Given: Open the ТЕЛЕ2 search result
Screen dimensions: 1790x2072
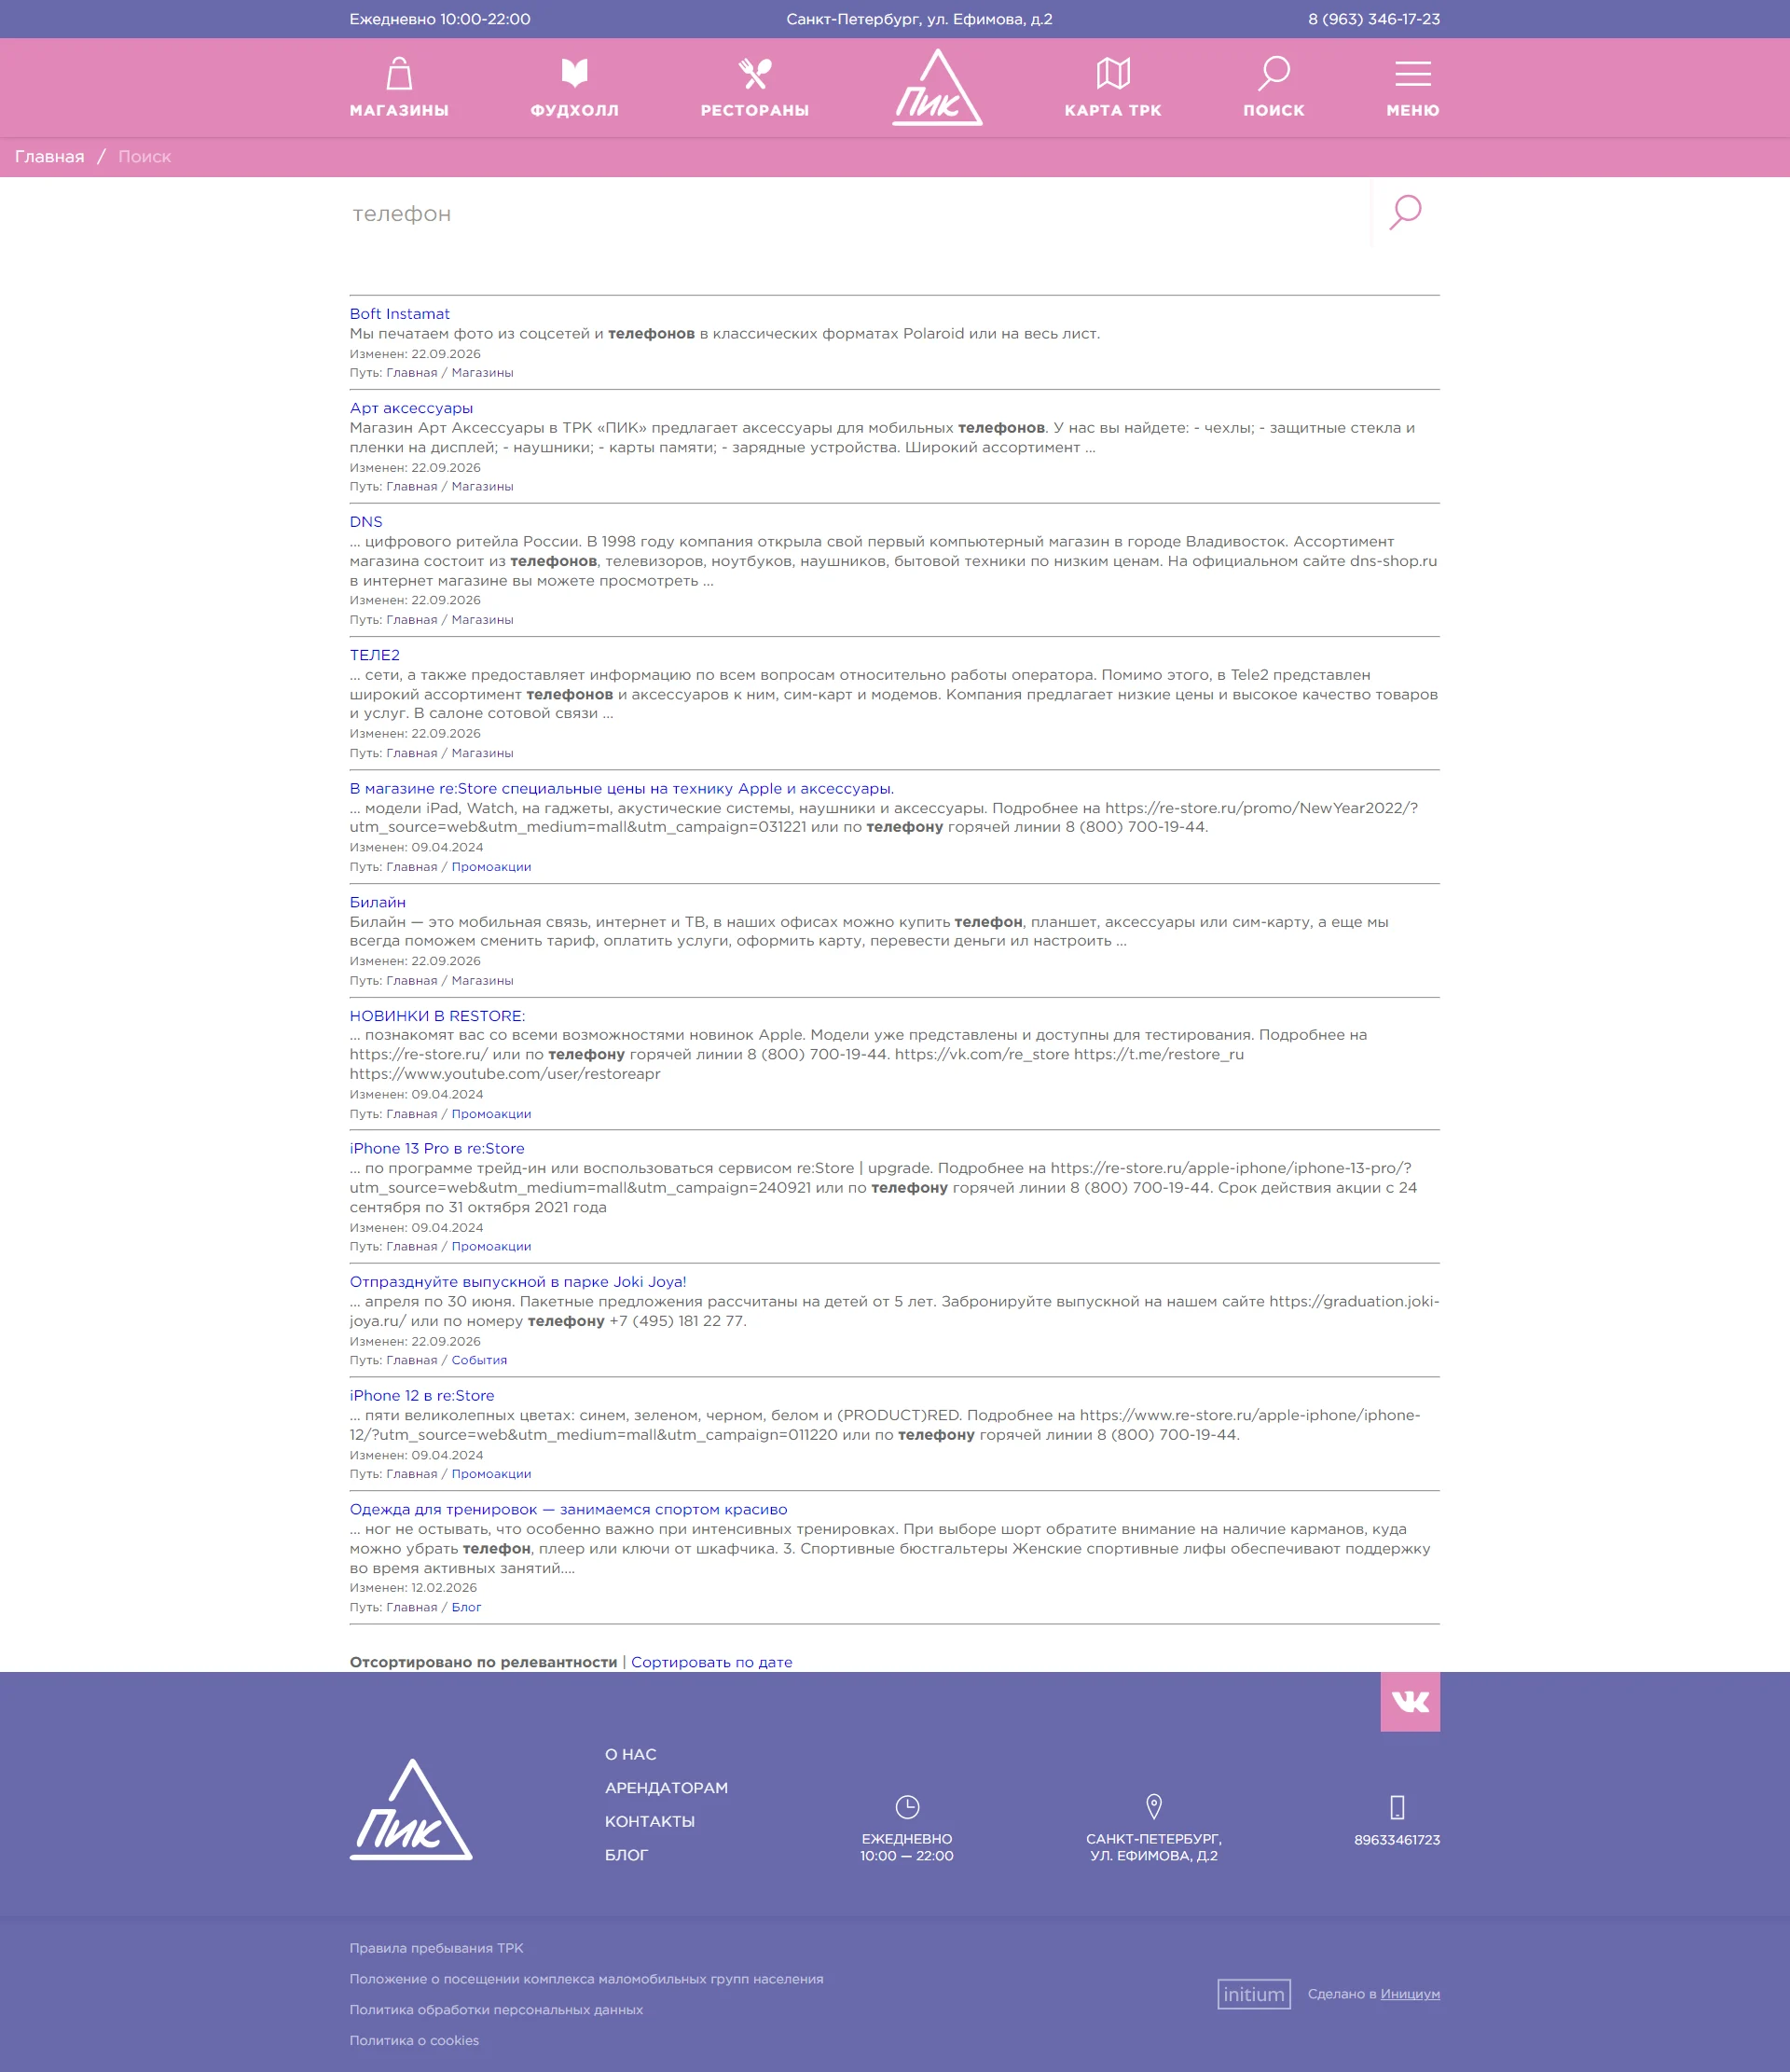Looking at the screenshot, I should (x=374, y=655).
